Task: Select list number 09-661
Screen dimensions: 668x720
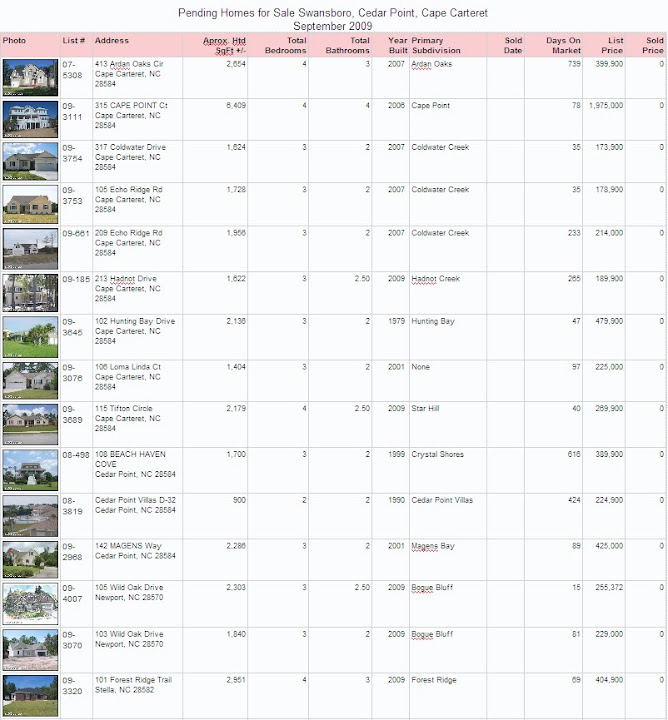Action: click(76, 233)
